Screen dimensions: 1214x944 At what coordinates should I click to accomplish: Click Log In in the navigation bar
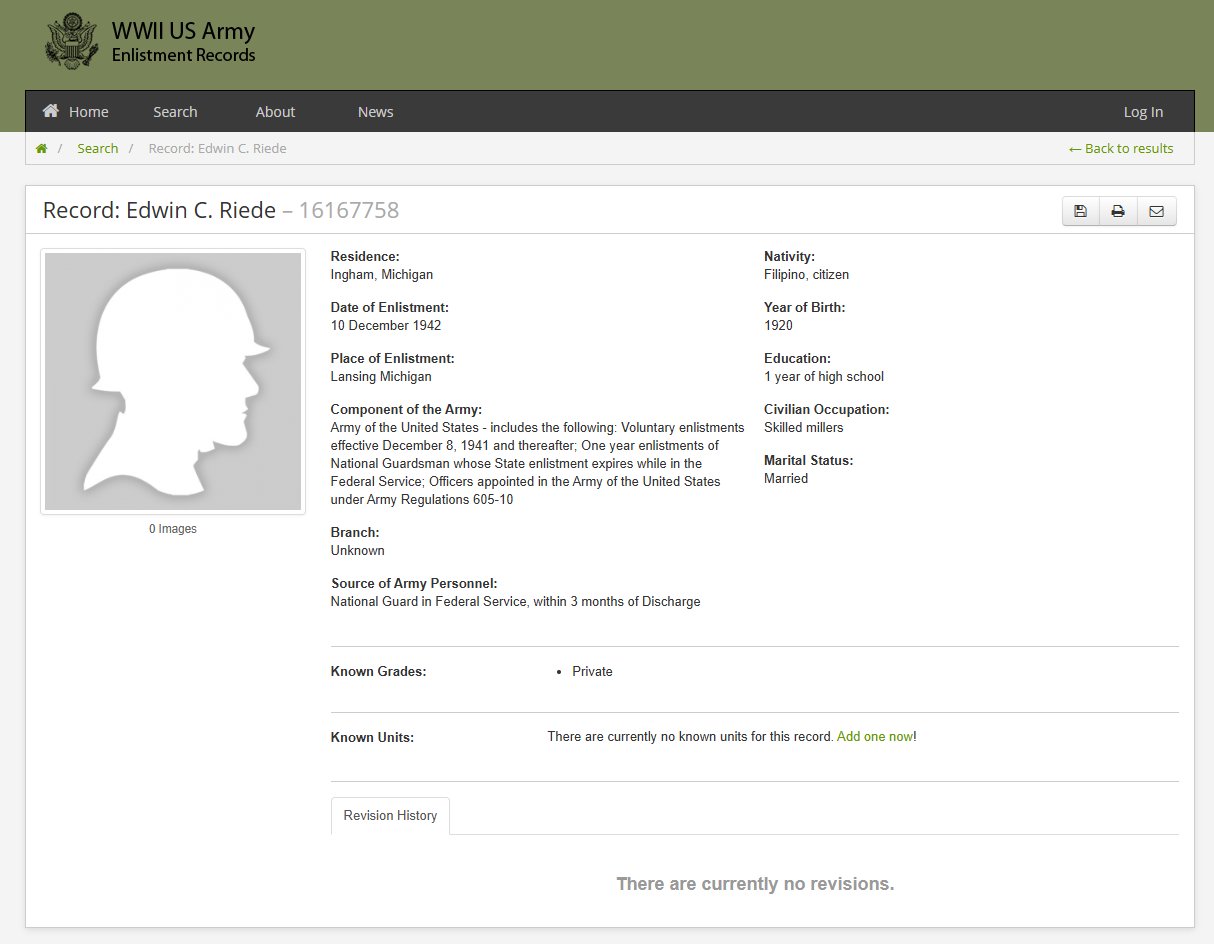coord(1143,112)
